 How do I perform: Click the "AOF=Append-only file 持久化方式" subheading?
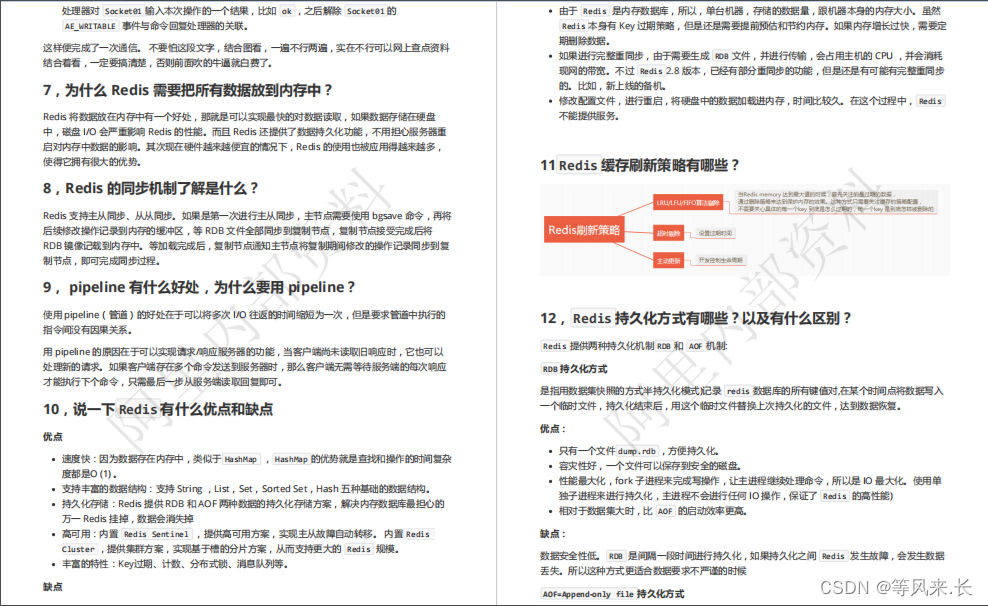612,594
